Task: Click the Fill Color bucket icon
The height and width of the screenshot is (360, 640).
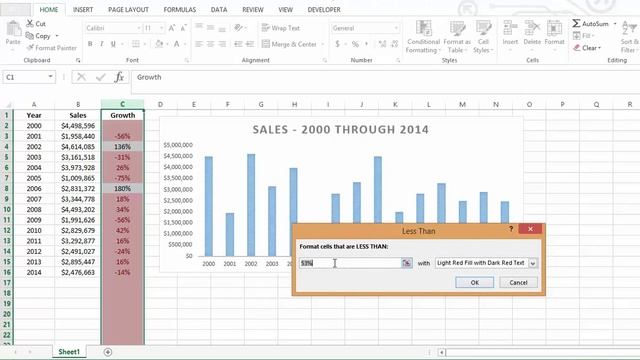Action: pos(159,44)
